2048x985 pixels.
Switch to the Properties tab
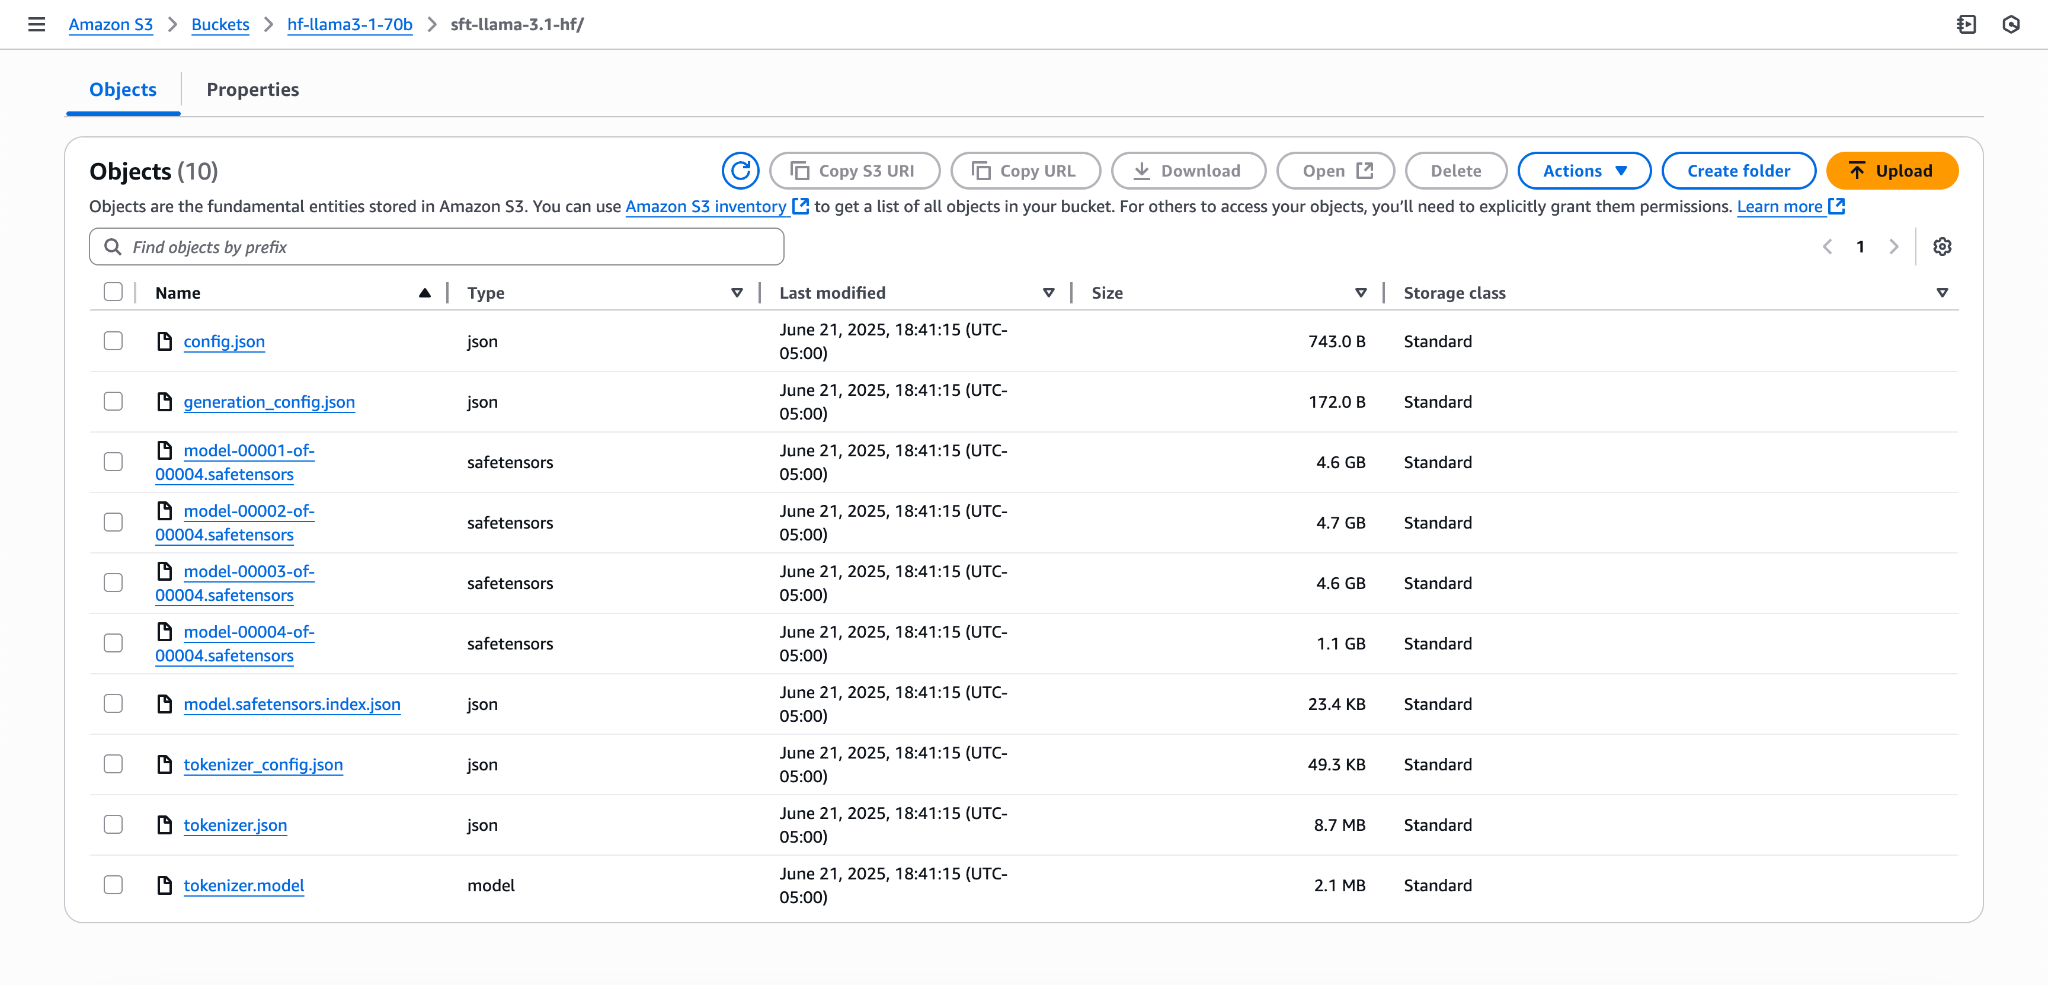253,90
